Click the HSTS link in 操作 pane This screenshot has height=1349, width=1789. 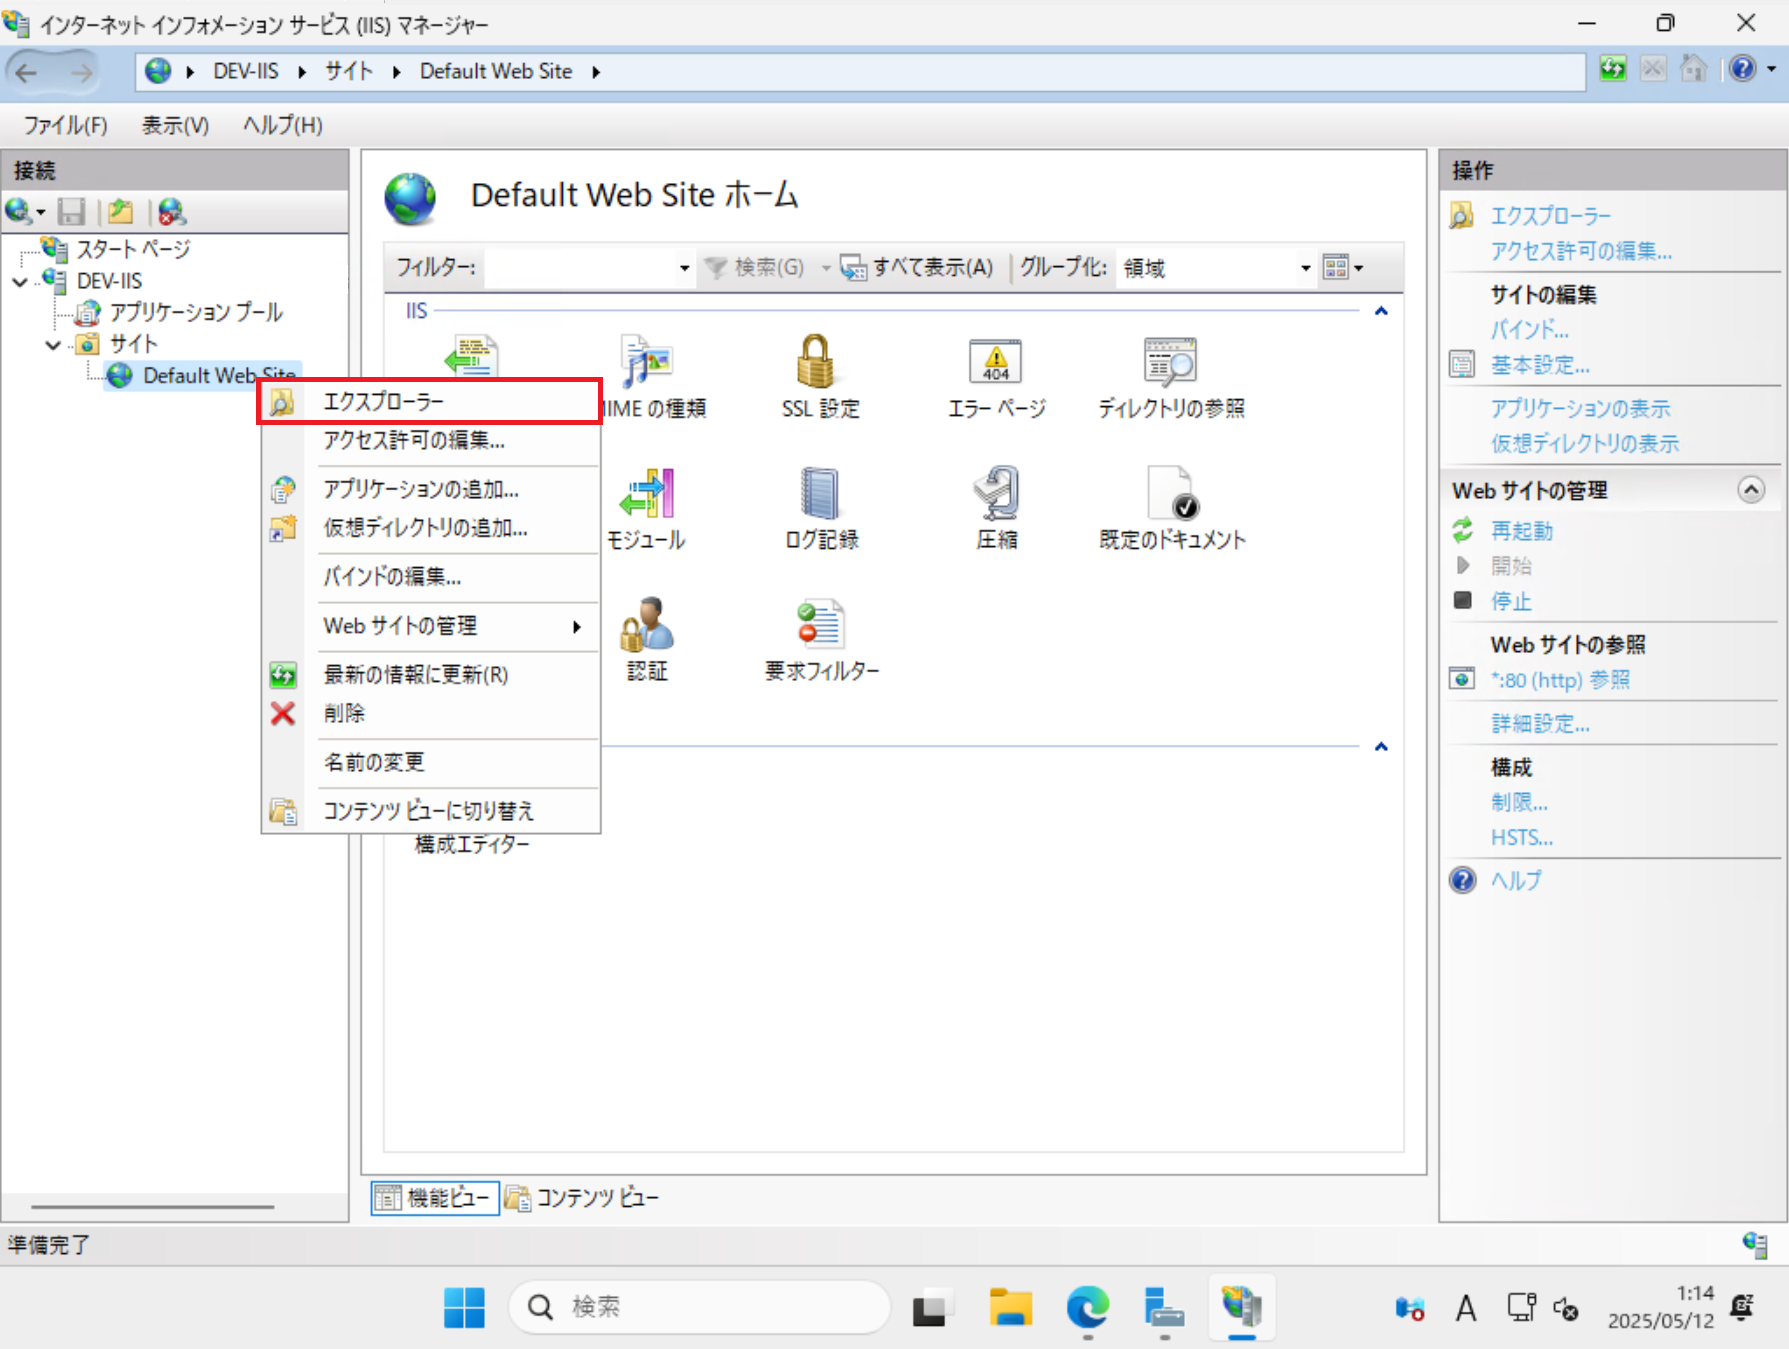point(1522,838)
